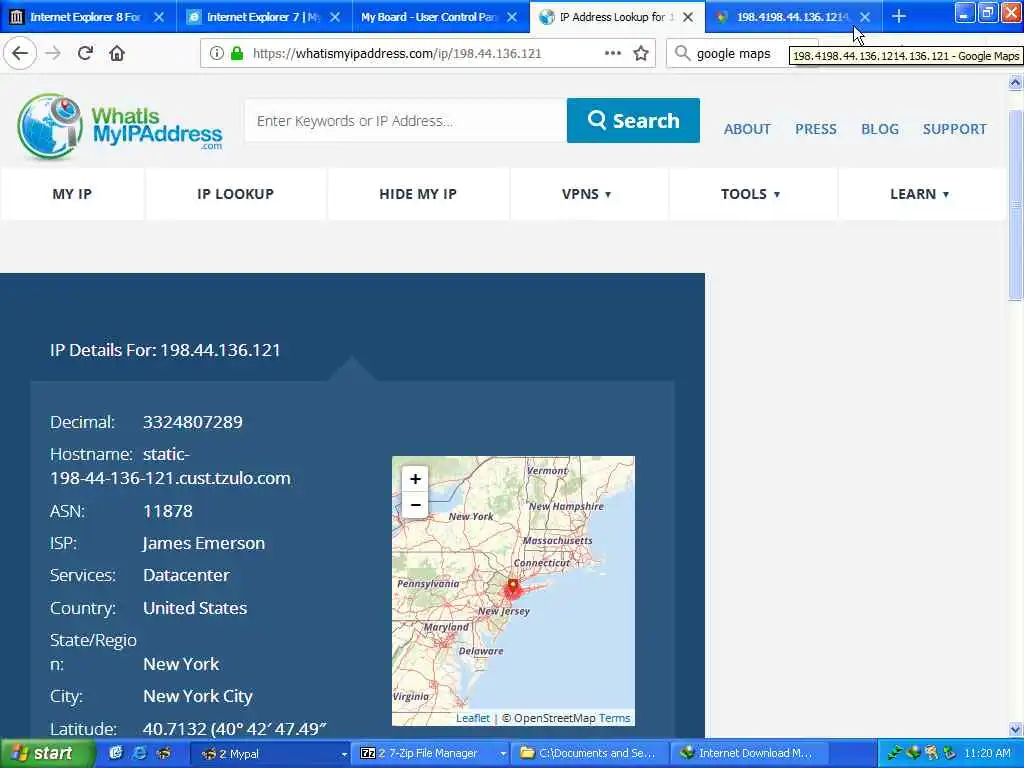
Task: Click the scrollbar down arrow
Action: click(1015, 729)
